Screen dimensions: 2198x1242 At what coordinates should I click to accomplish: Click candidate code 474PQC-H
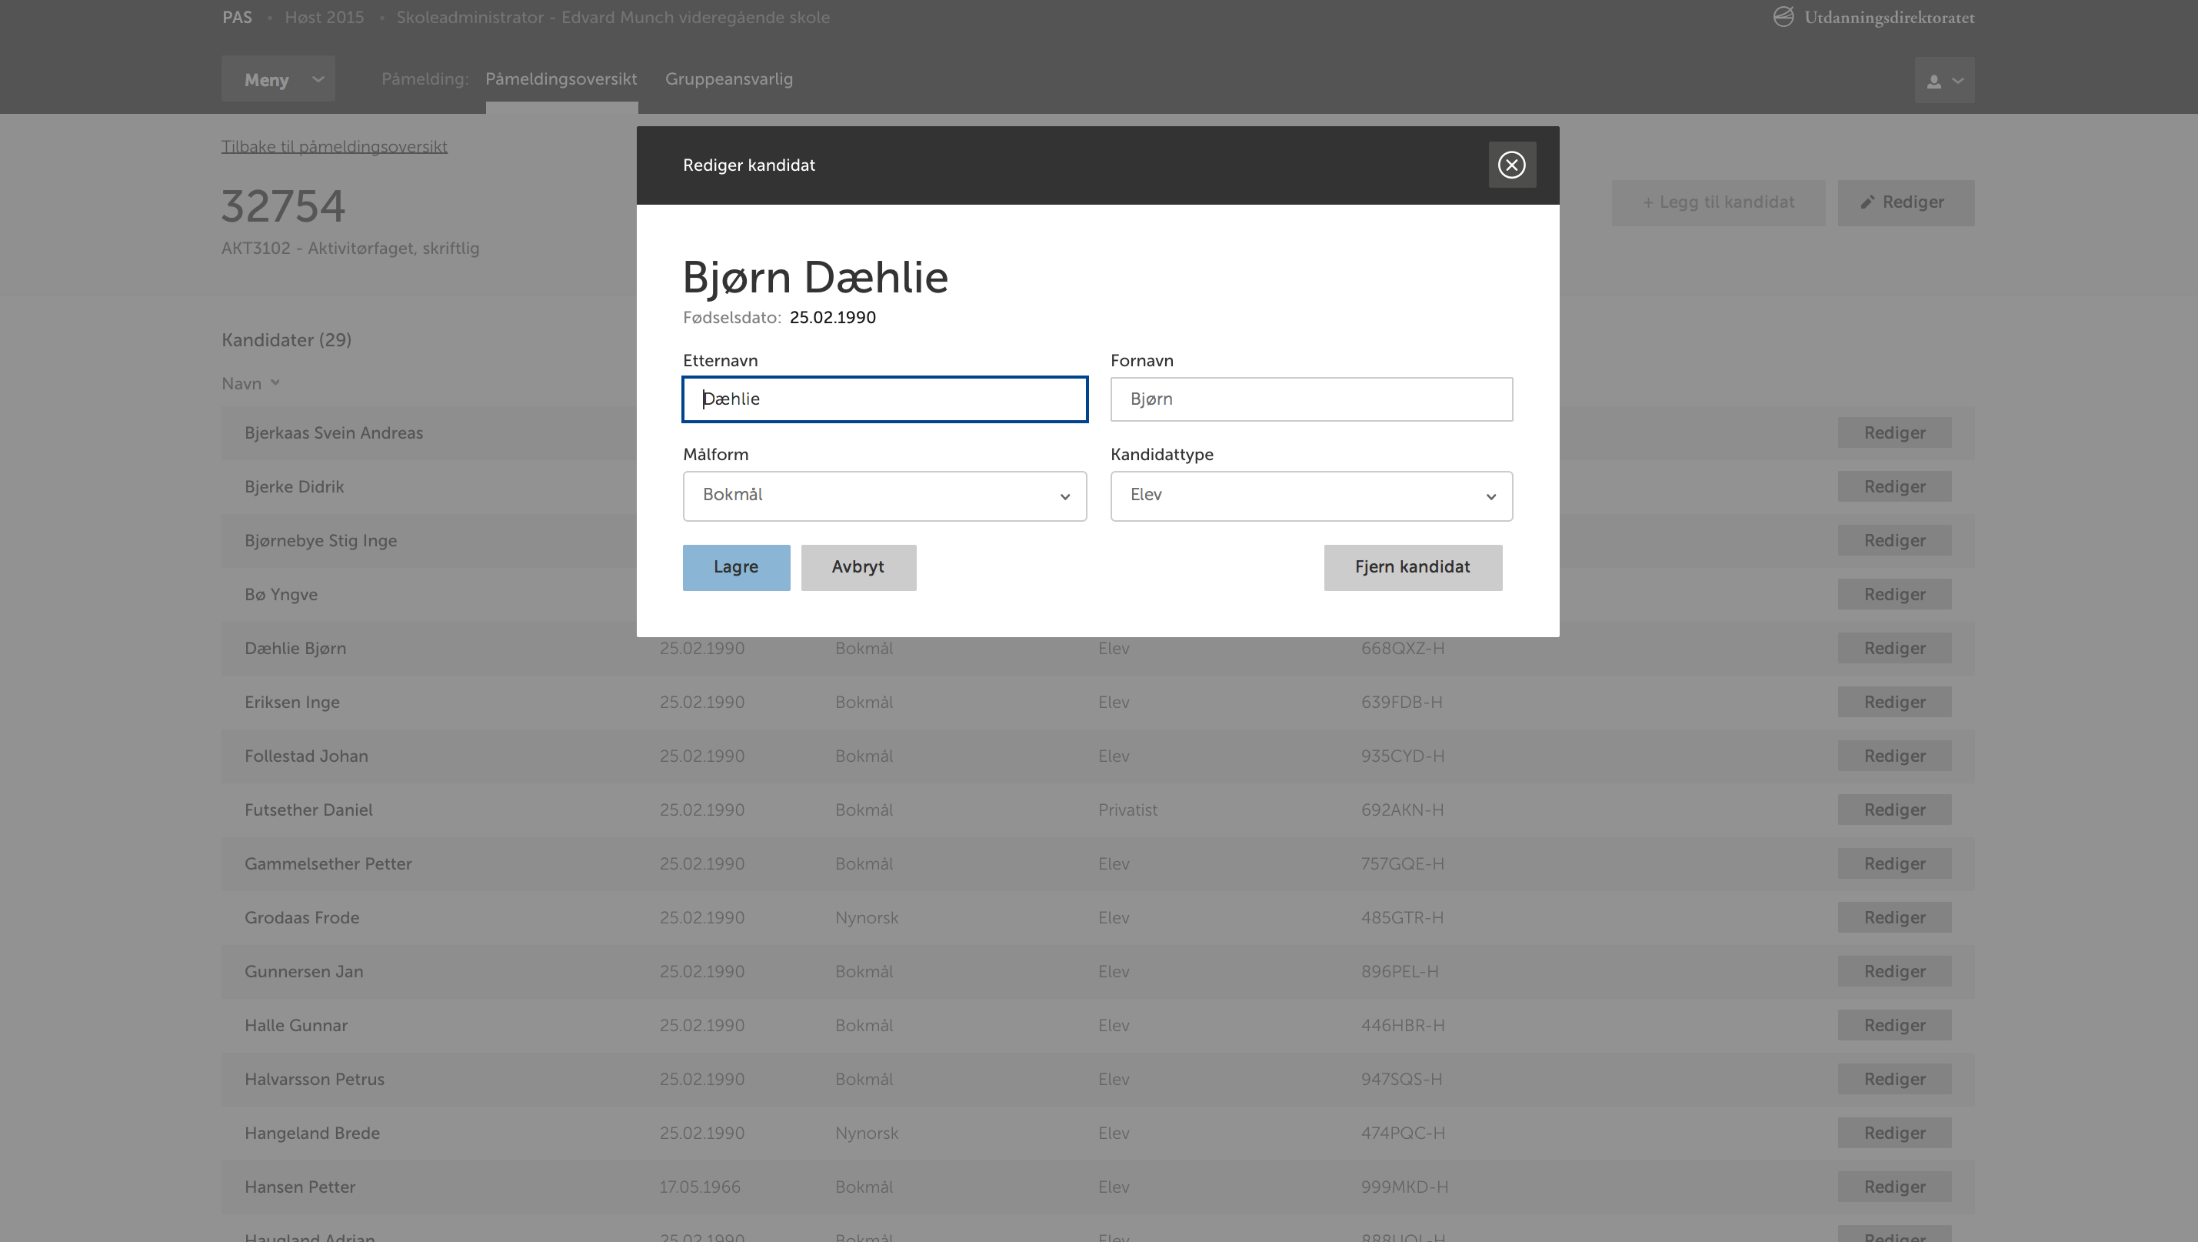(1402, 1133)
